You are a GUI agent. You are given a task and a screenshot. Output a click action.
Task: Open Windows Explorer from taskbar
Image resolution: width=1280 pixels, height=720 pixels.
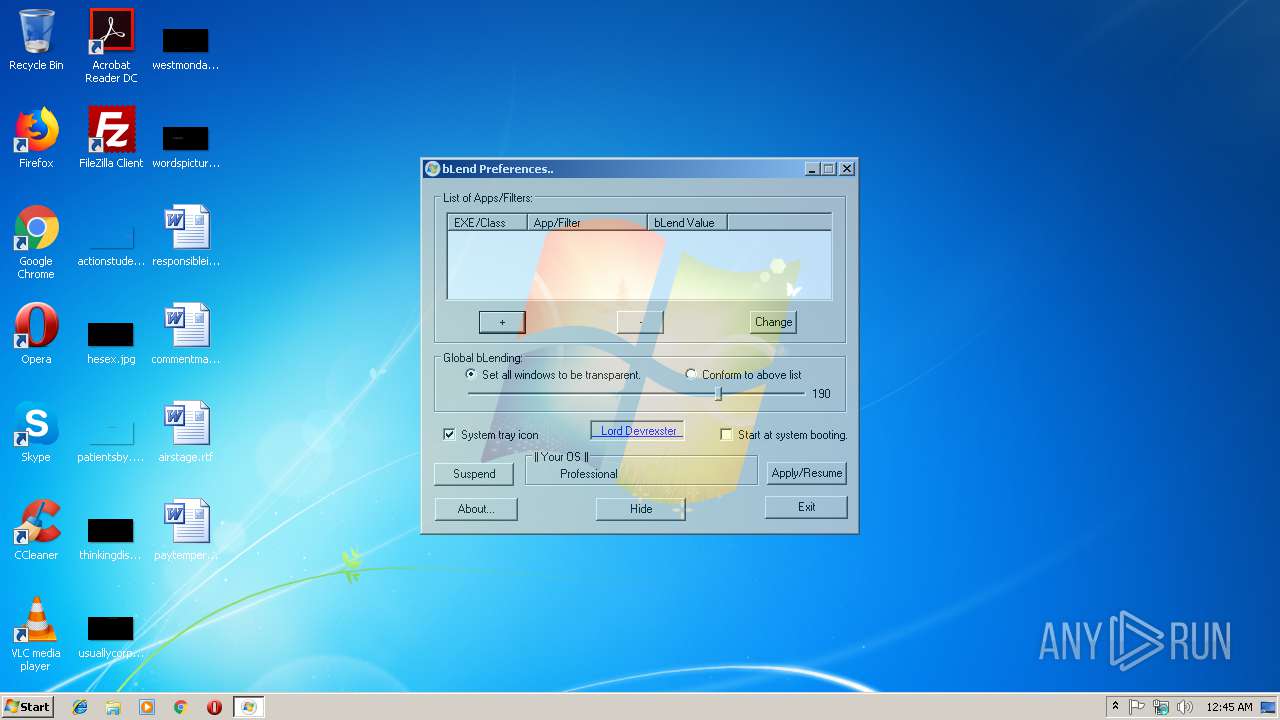pyautogui.click(x=113, y=707)
